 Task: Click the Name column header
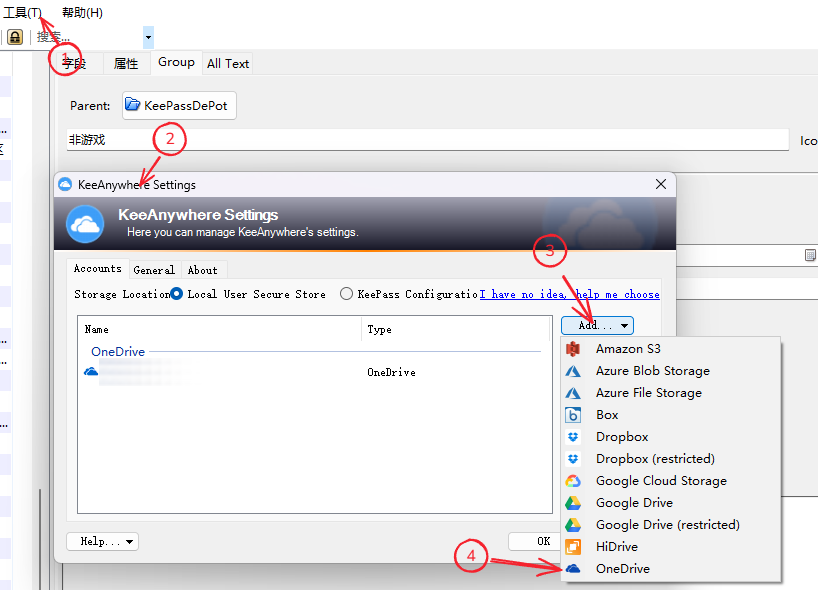(x=220, y=329)
